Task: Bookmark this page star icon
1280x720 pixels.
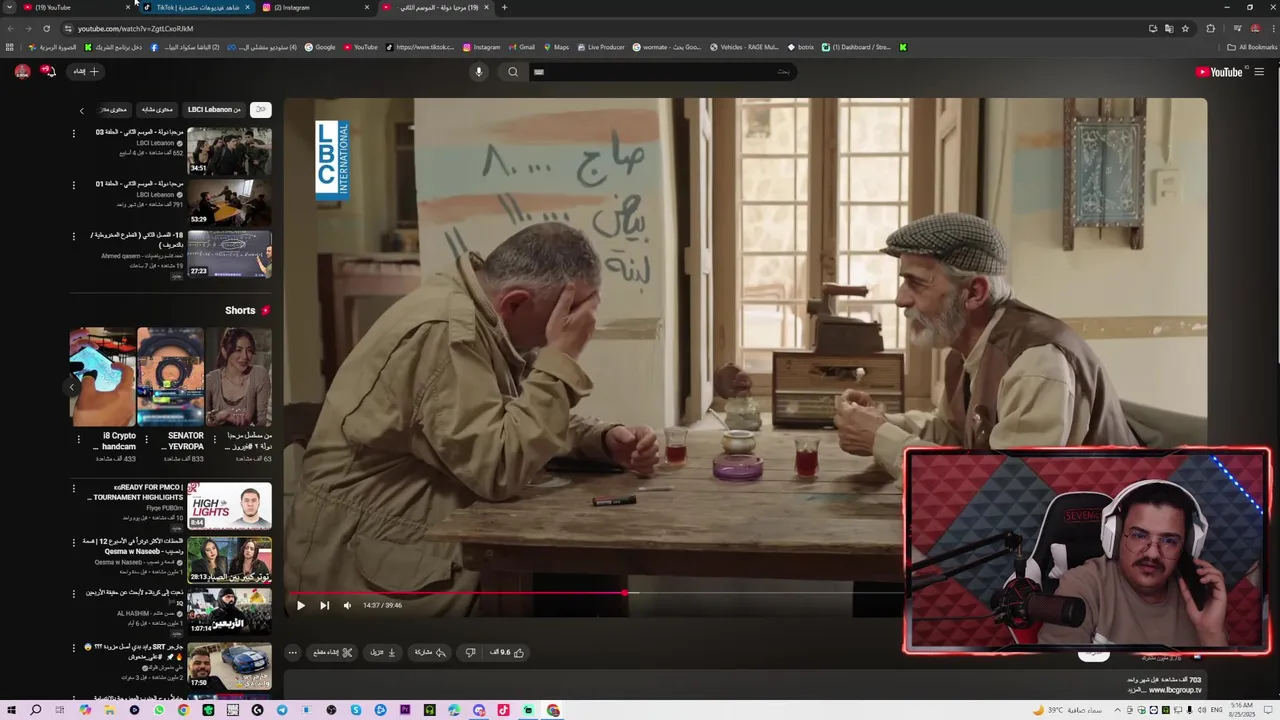Action: coord(1185,28)
